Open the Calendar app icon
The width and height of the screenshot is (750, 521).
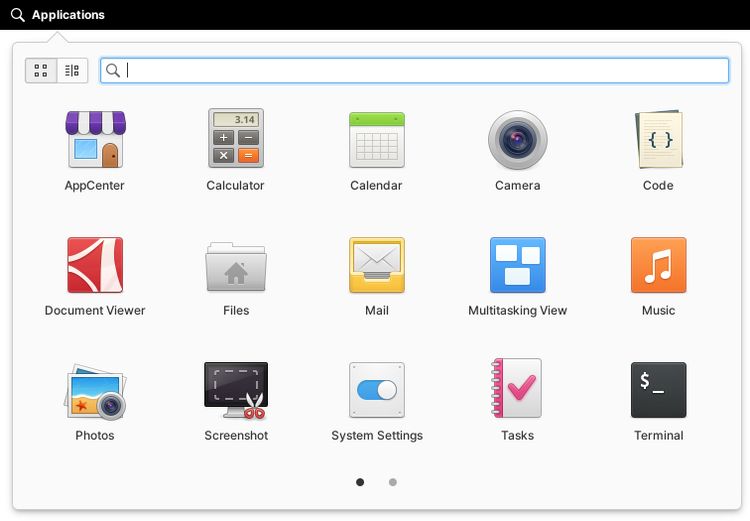[x=377, y=140]
